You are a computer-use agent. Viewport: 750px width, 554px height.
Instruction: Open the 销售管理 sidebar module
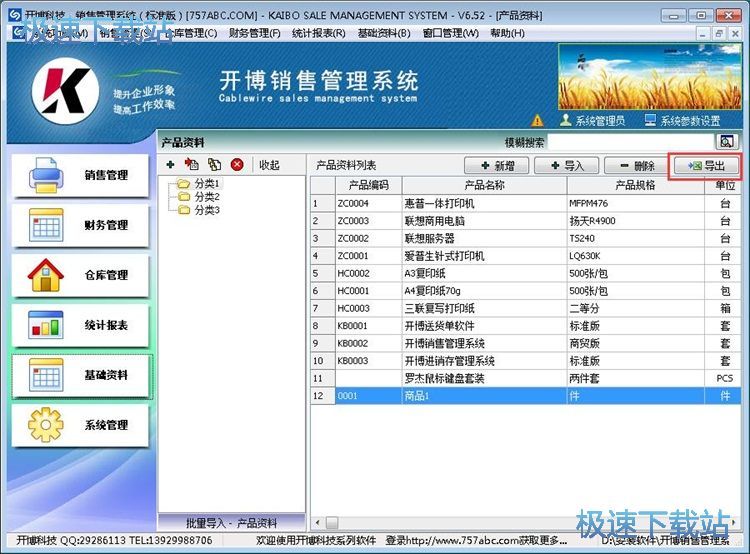tap(80, 175)
